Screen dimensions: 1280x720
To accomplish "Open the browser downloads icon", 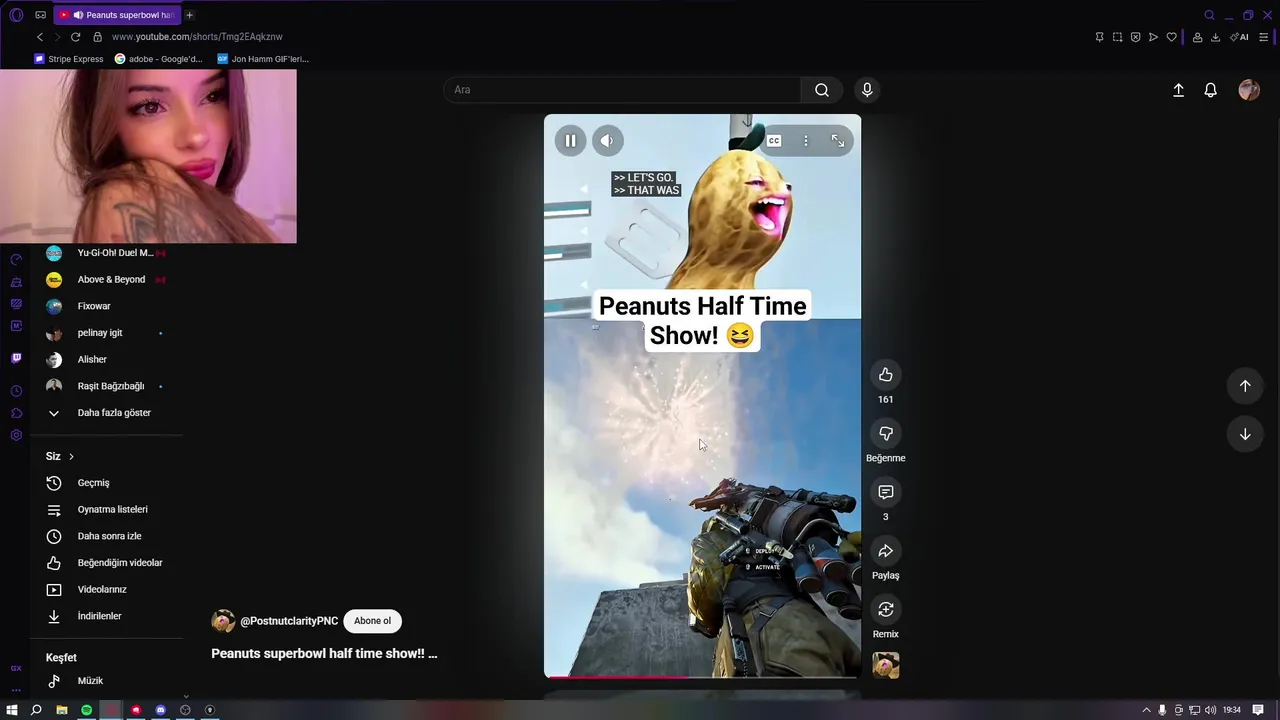I will coord(1215,37).
